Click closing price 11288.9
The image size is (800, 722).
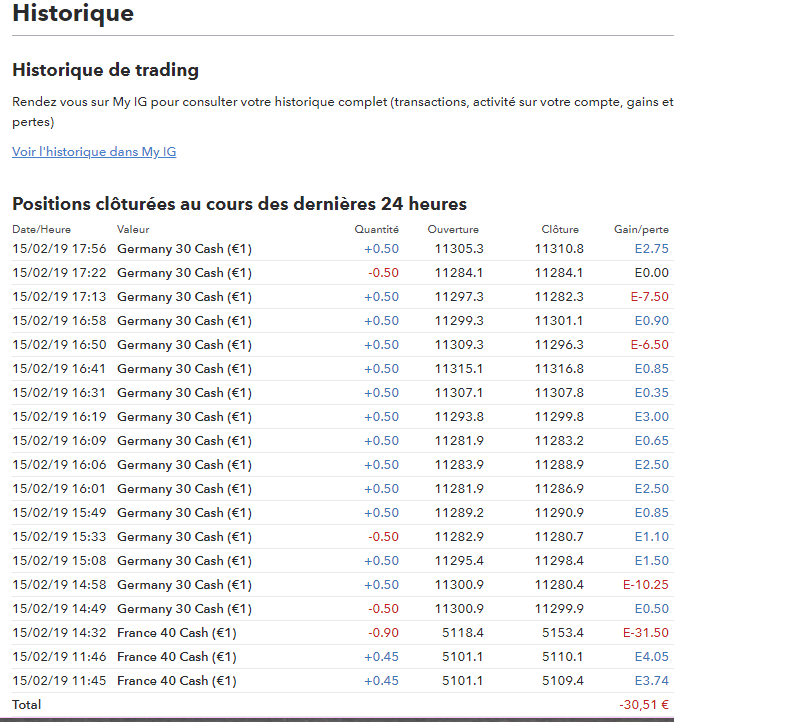pyautogui.click(x=559, y=464)
